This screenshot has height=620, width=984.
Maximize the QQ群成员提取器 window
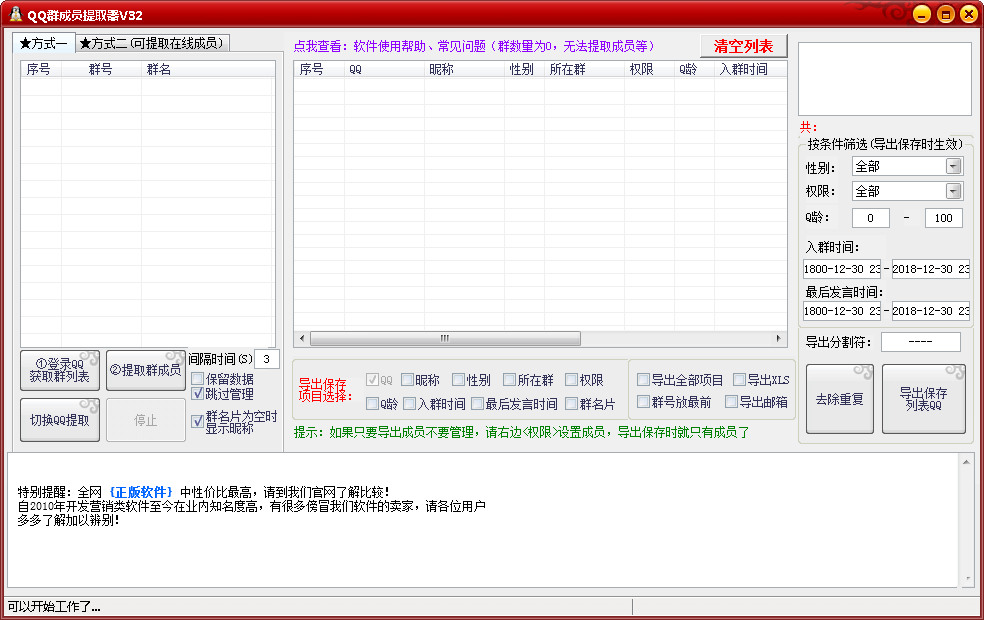946,14
